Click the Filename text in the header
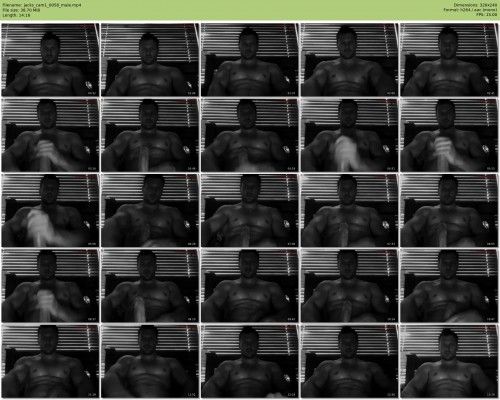This screenshot has height=400, width=500. pyautogui.click(x=42, y=5)
